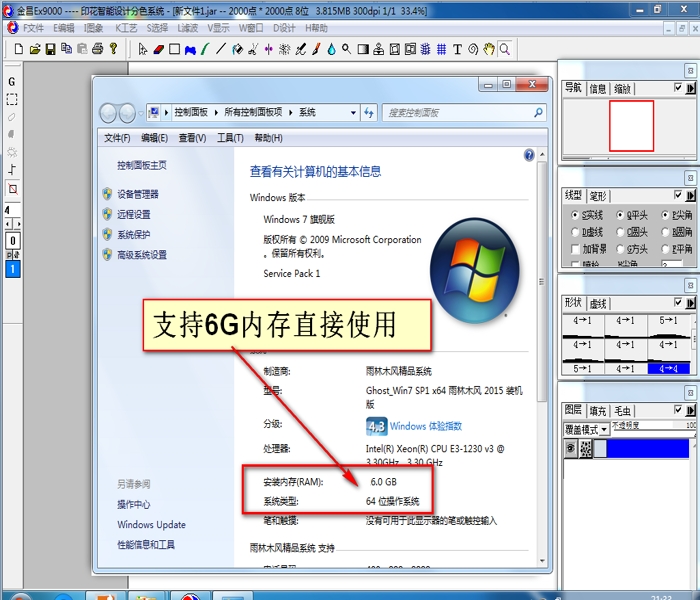
Task: Open the recent pages dropdown beside back/forward
Action: point(141,113)
